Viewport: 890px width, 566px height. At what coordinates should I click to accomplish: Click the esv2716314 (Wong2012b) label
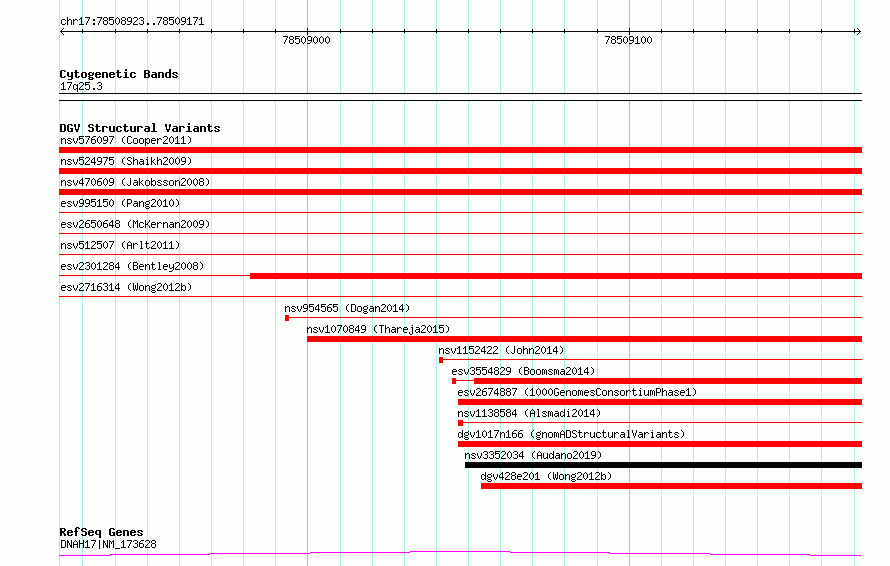pyautogui.click(x=126, y=287)
